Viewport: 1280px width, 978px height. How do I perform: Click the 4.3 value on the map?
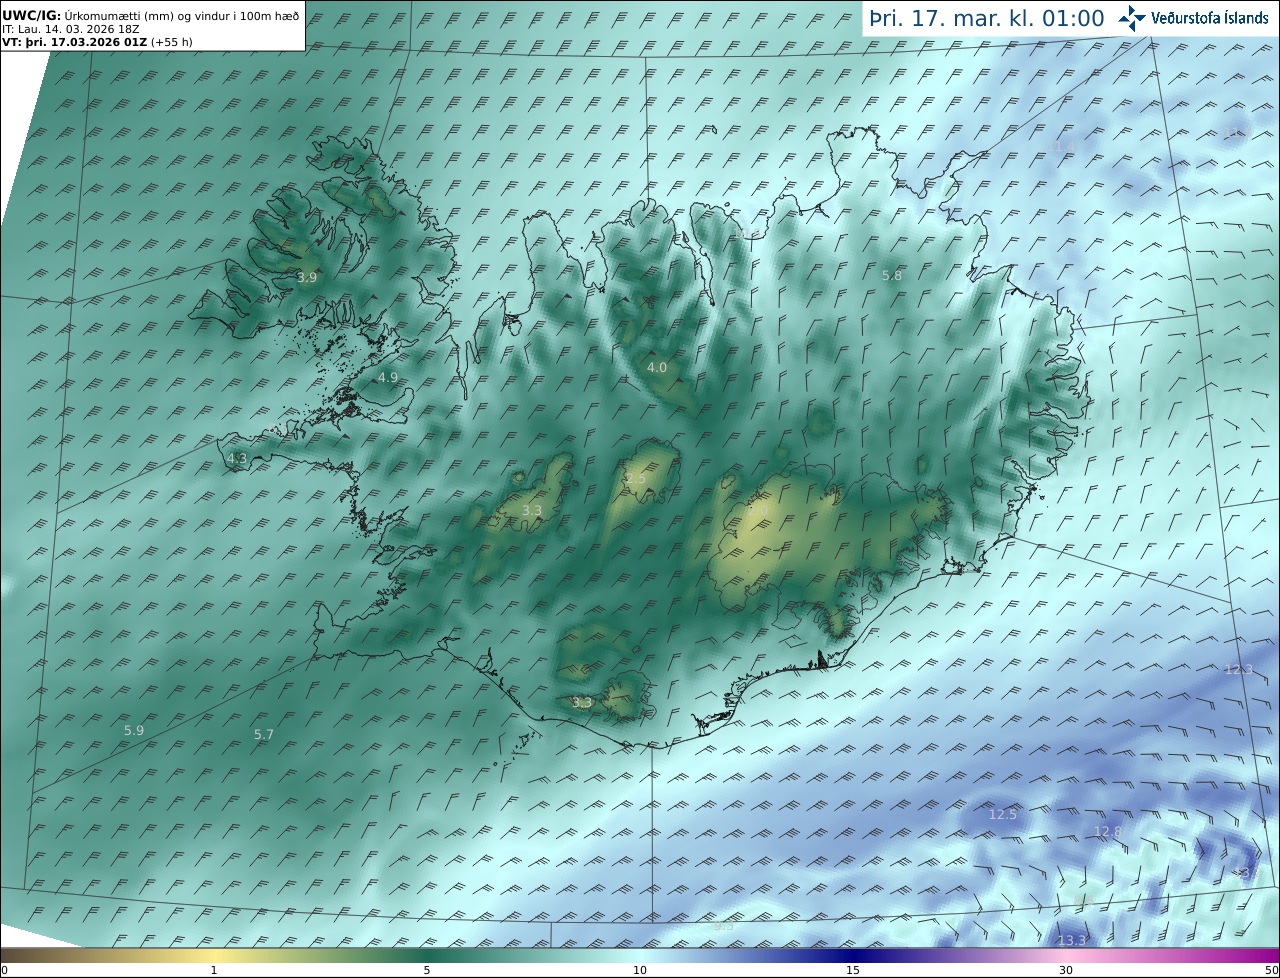click(x=237, y=458)
